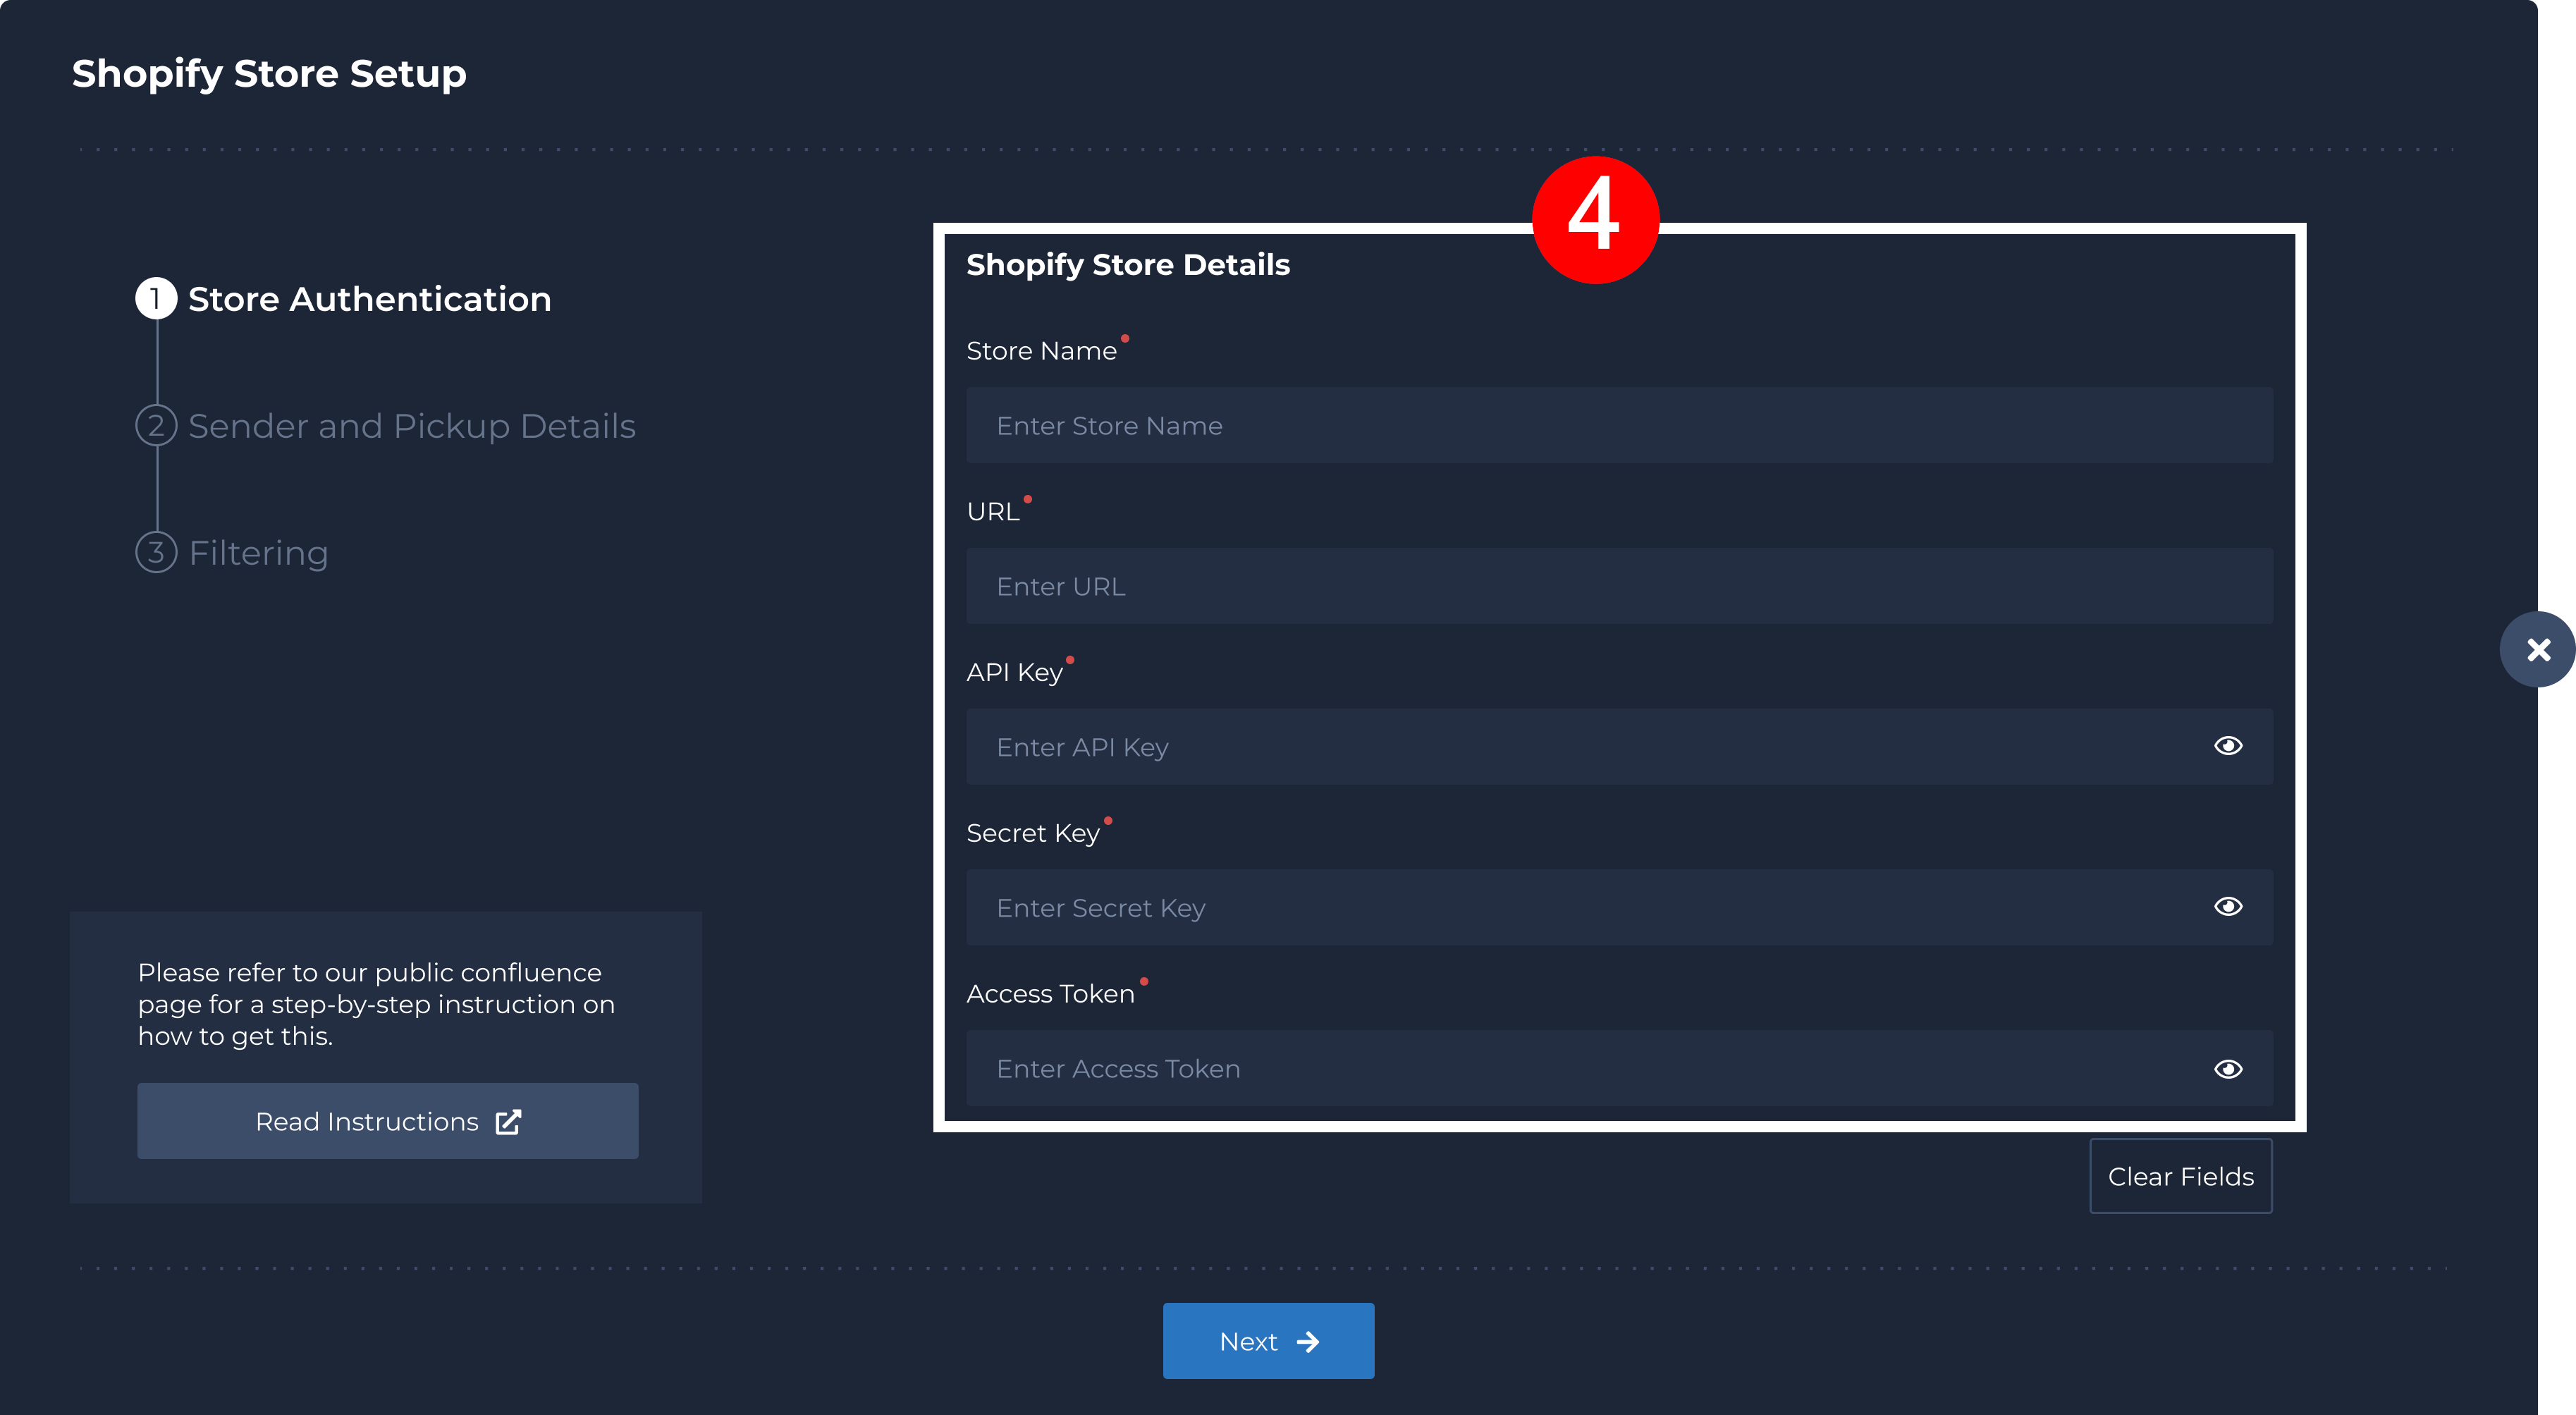Image resolution: width=2576 pixels, height=1415 pixels.
Task: Click the Access Token label
Action: [x=1050, y=994]
